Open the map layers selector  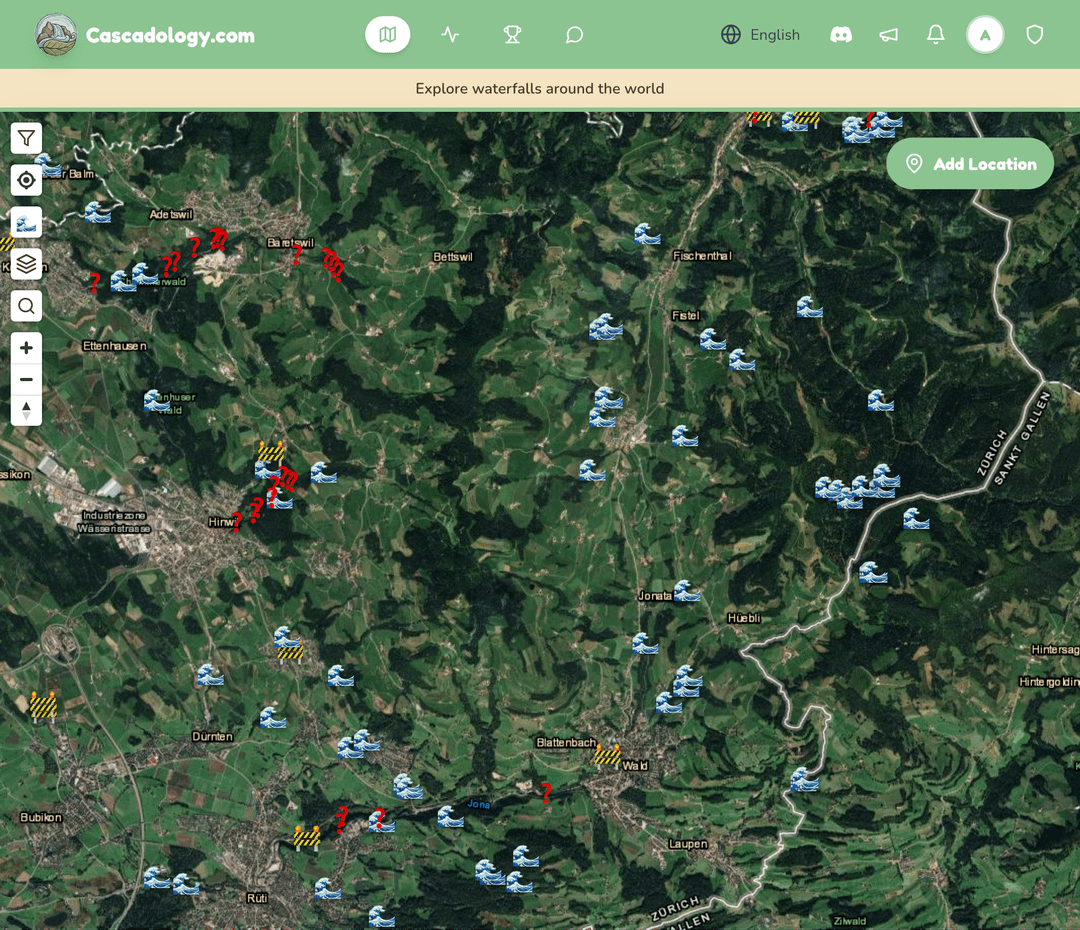coord(26,264)
